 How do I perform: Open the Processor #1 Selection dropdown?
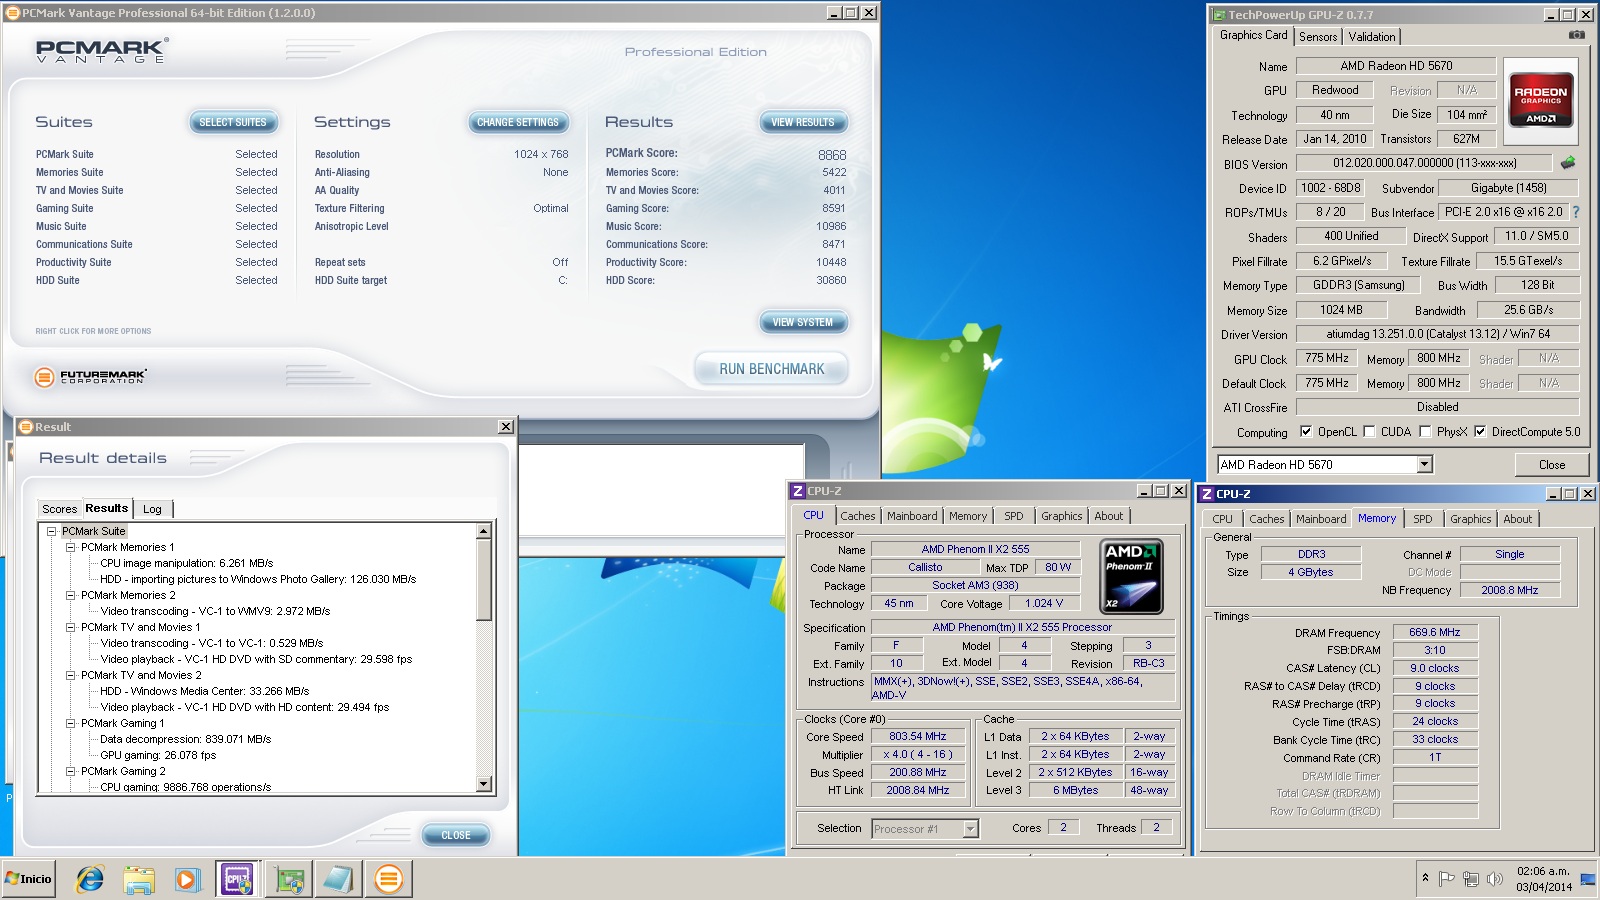(969, 828)
